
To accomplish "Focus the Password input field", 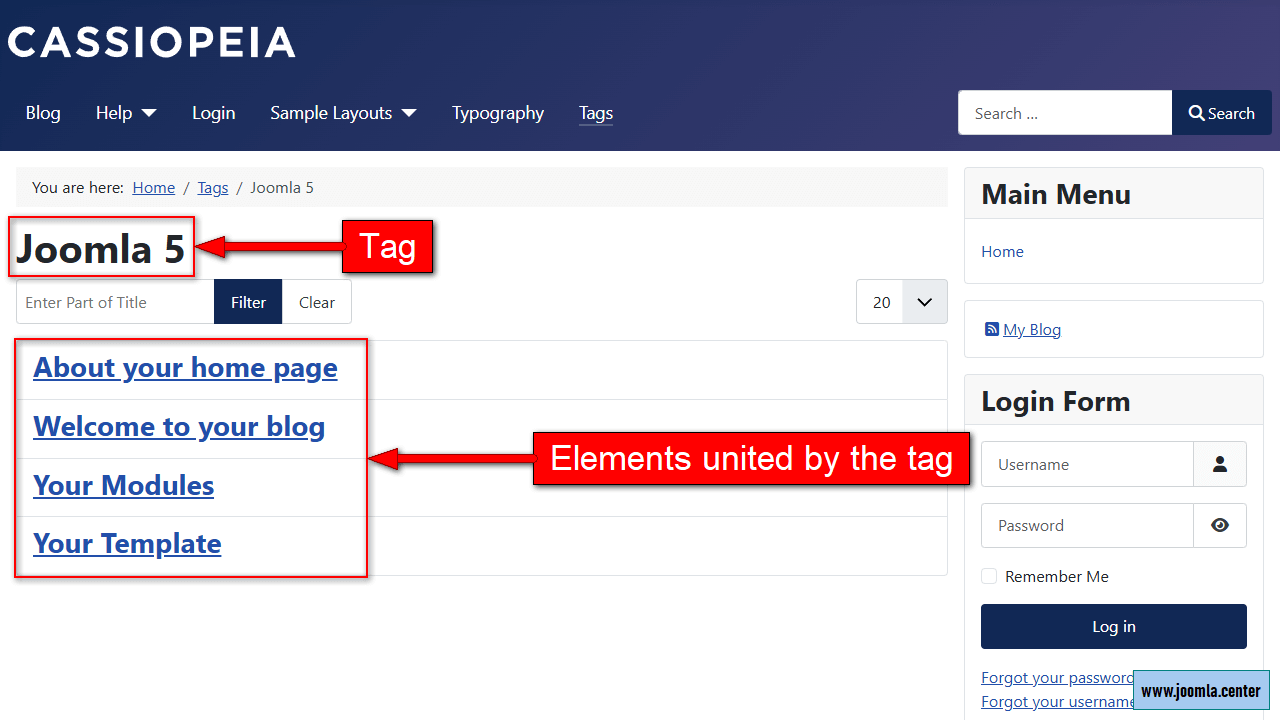I will 1087,525.
